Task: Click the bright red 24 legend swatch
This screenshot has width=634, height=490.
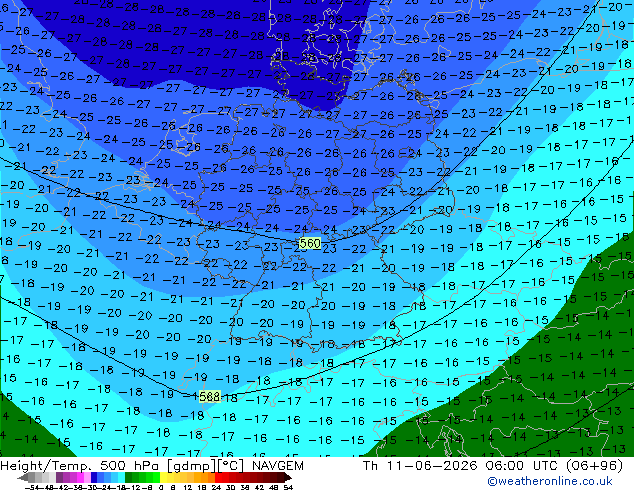Action: (218, 477)
